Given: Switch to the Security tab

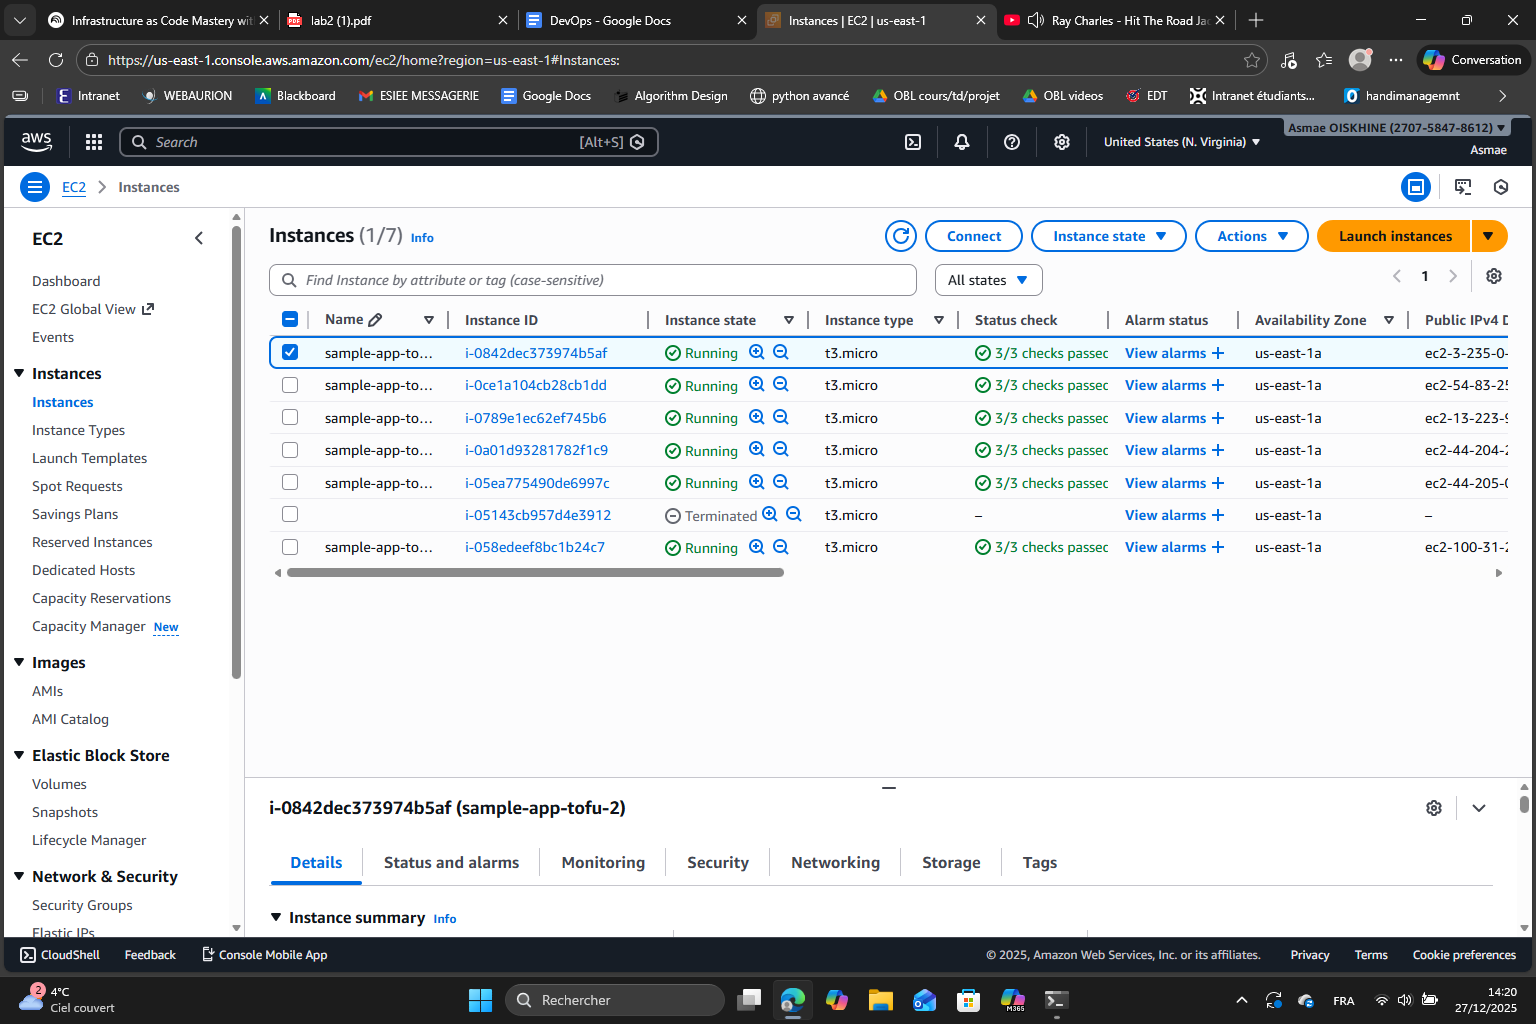Looking at the screenshot, I should click(717, 862).
